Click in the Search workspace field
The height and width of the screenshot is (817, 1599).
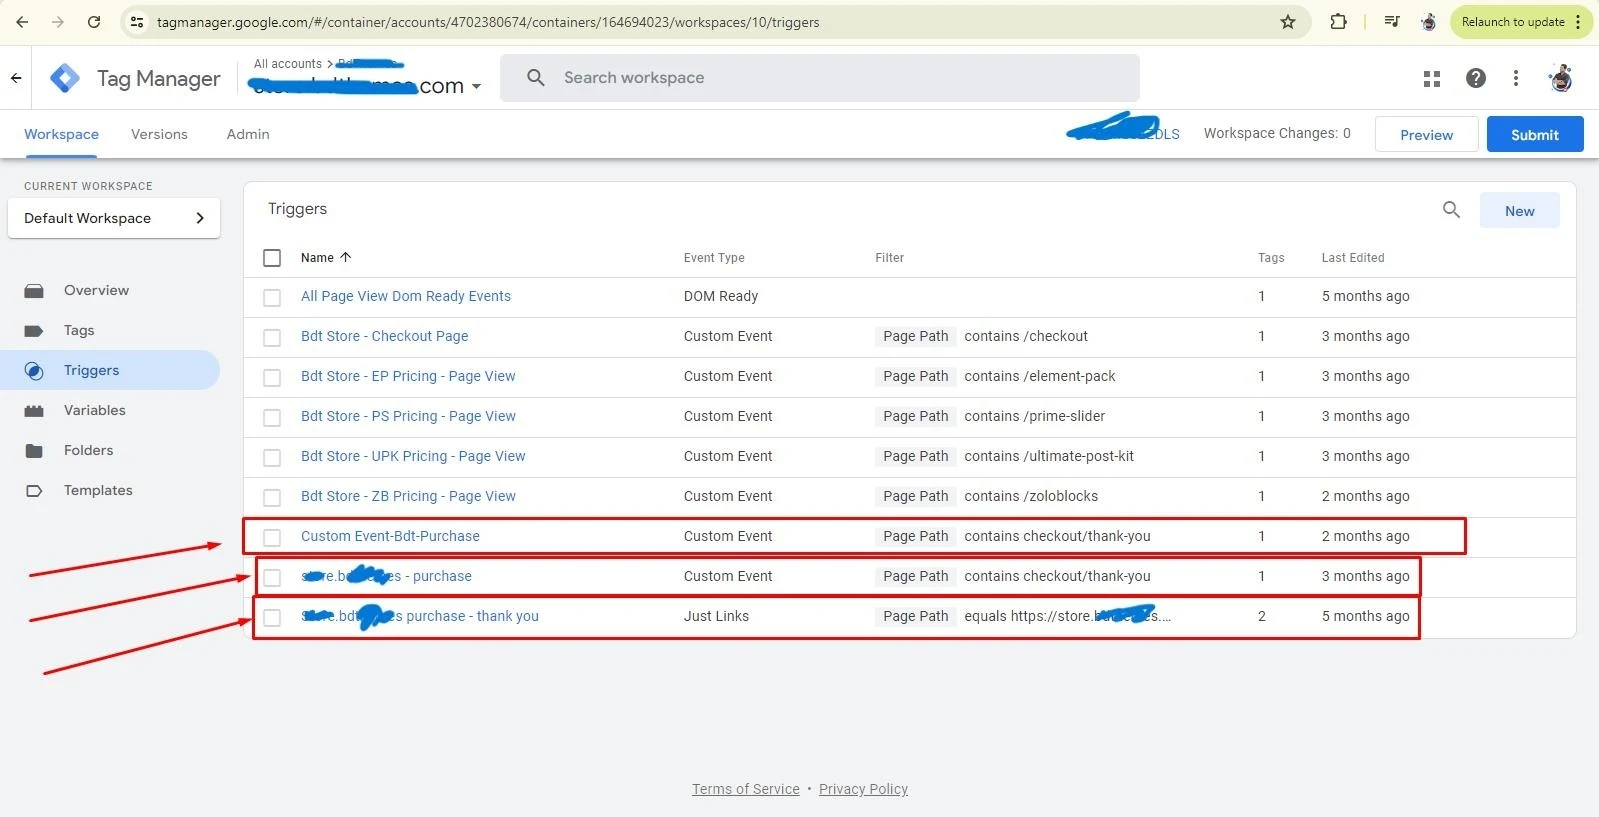coord(820,78)
